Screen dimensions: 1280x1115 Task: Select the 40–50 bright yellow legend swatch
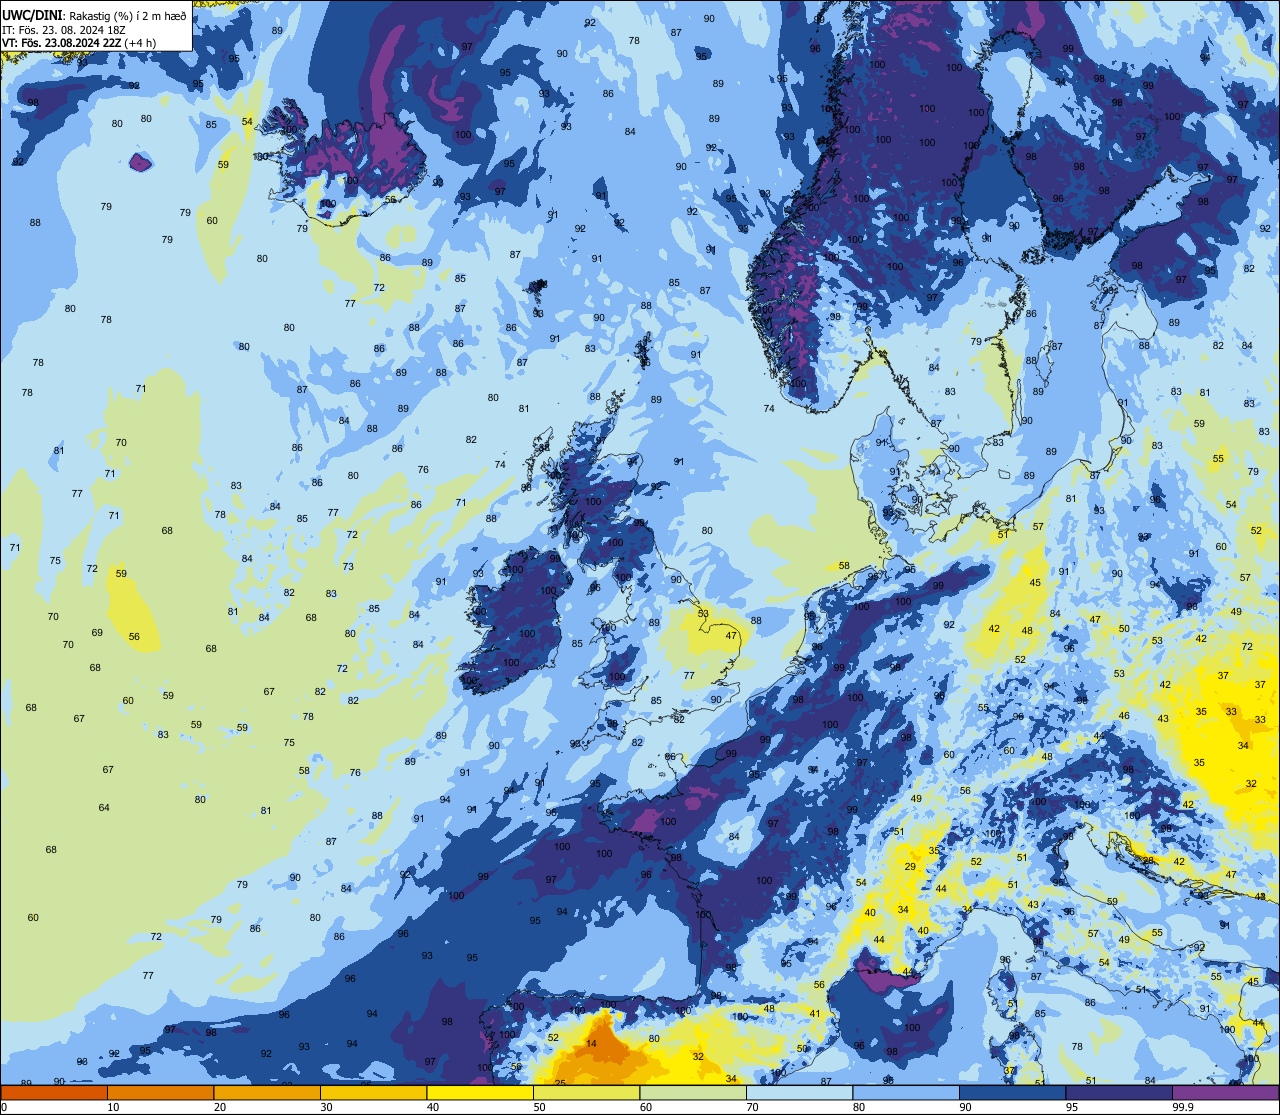point(480,1093)
